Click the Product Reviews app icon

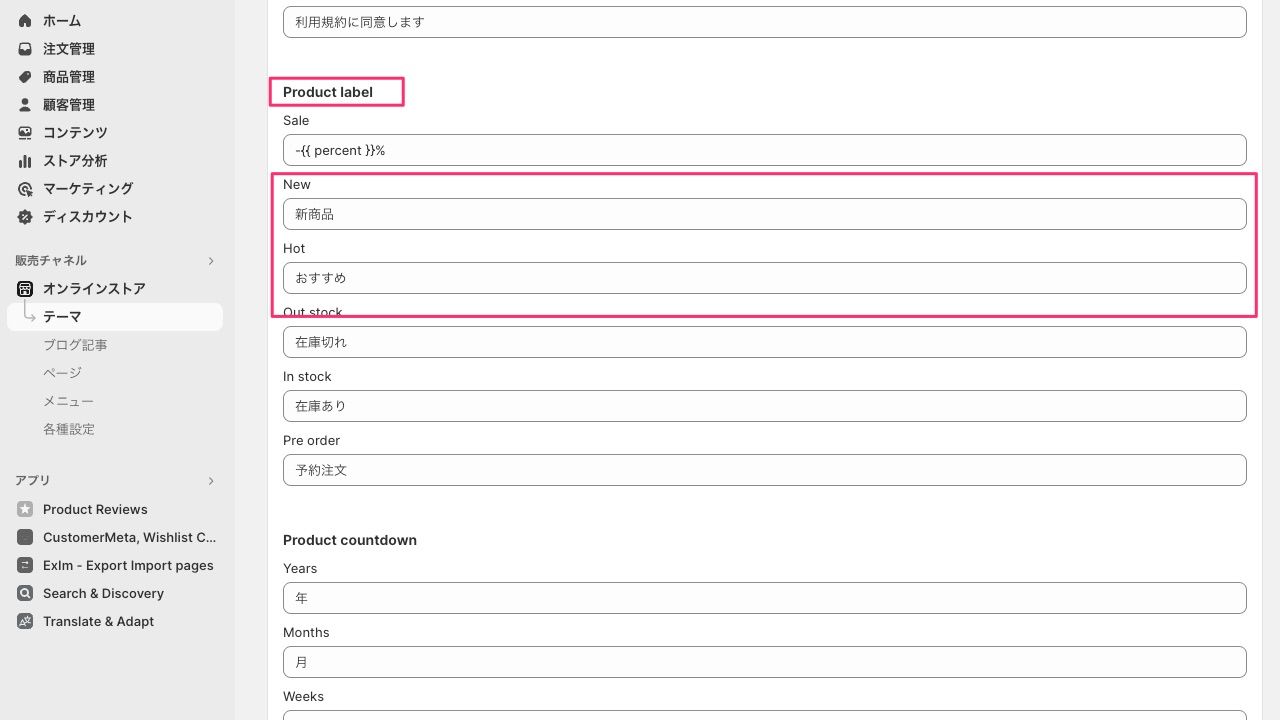[25, 509]
